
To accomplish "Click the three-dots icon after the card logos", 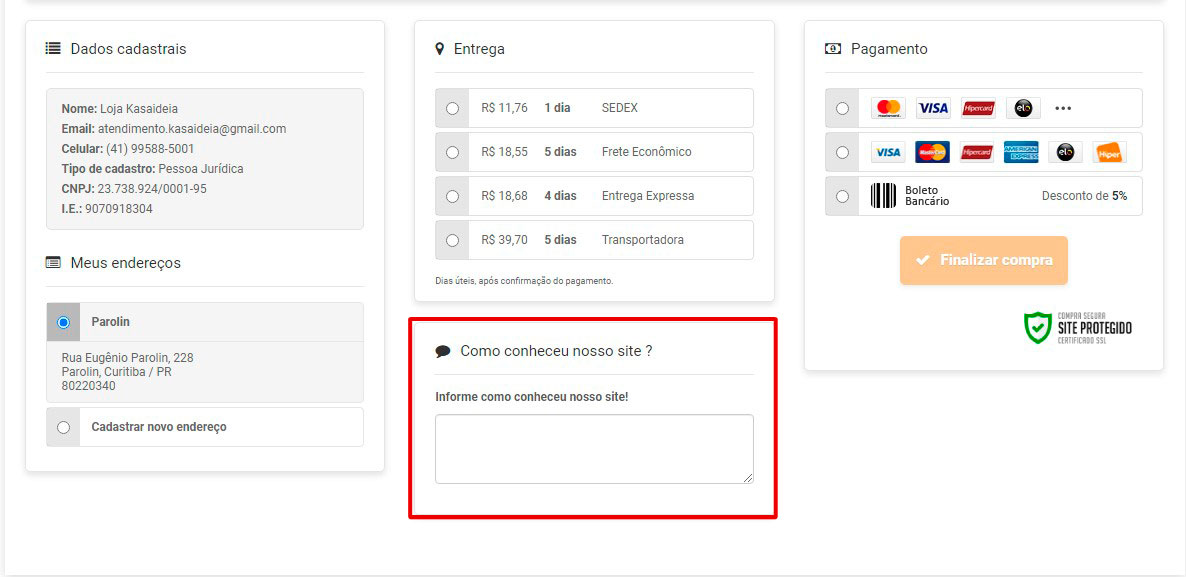I will click(x=1063, y=108).
